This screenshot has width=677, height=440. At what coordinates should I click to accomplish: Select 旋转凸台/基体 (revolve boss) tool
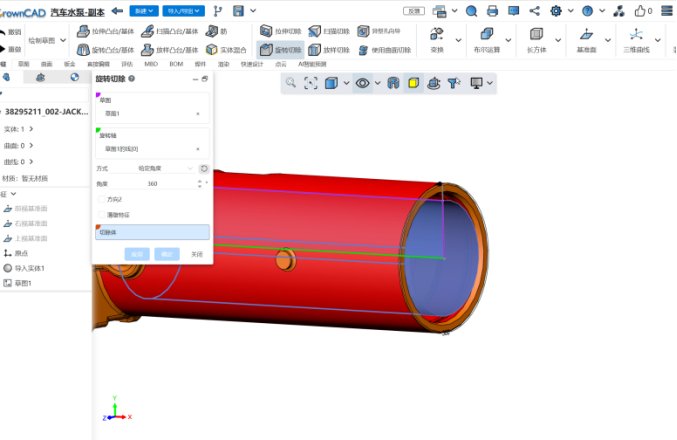click(106, 50)
